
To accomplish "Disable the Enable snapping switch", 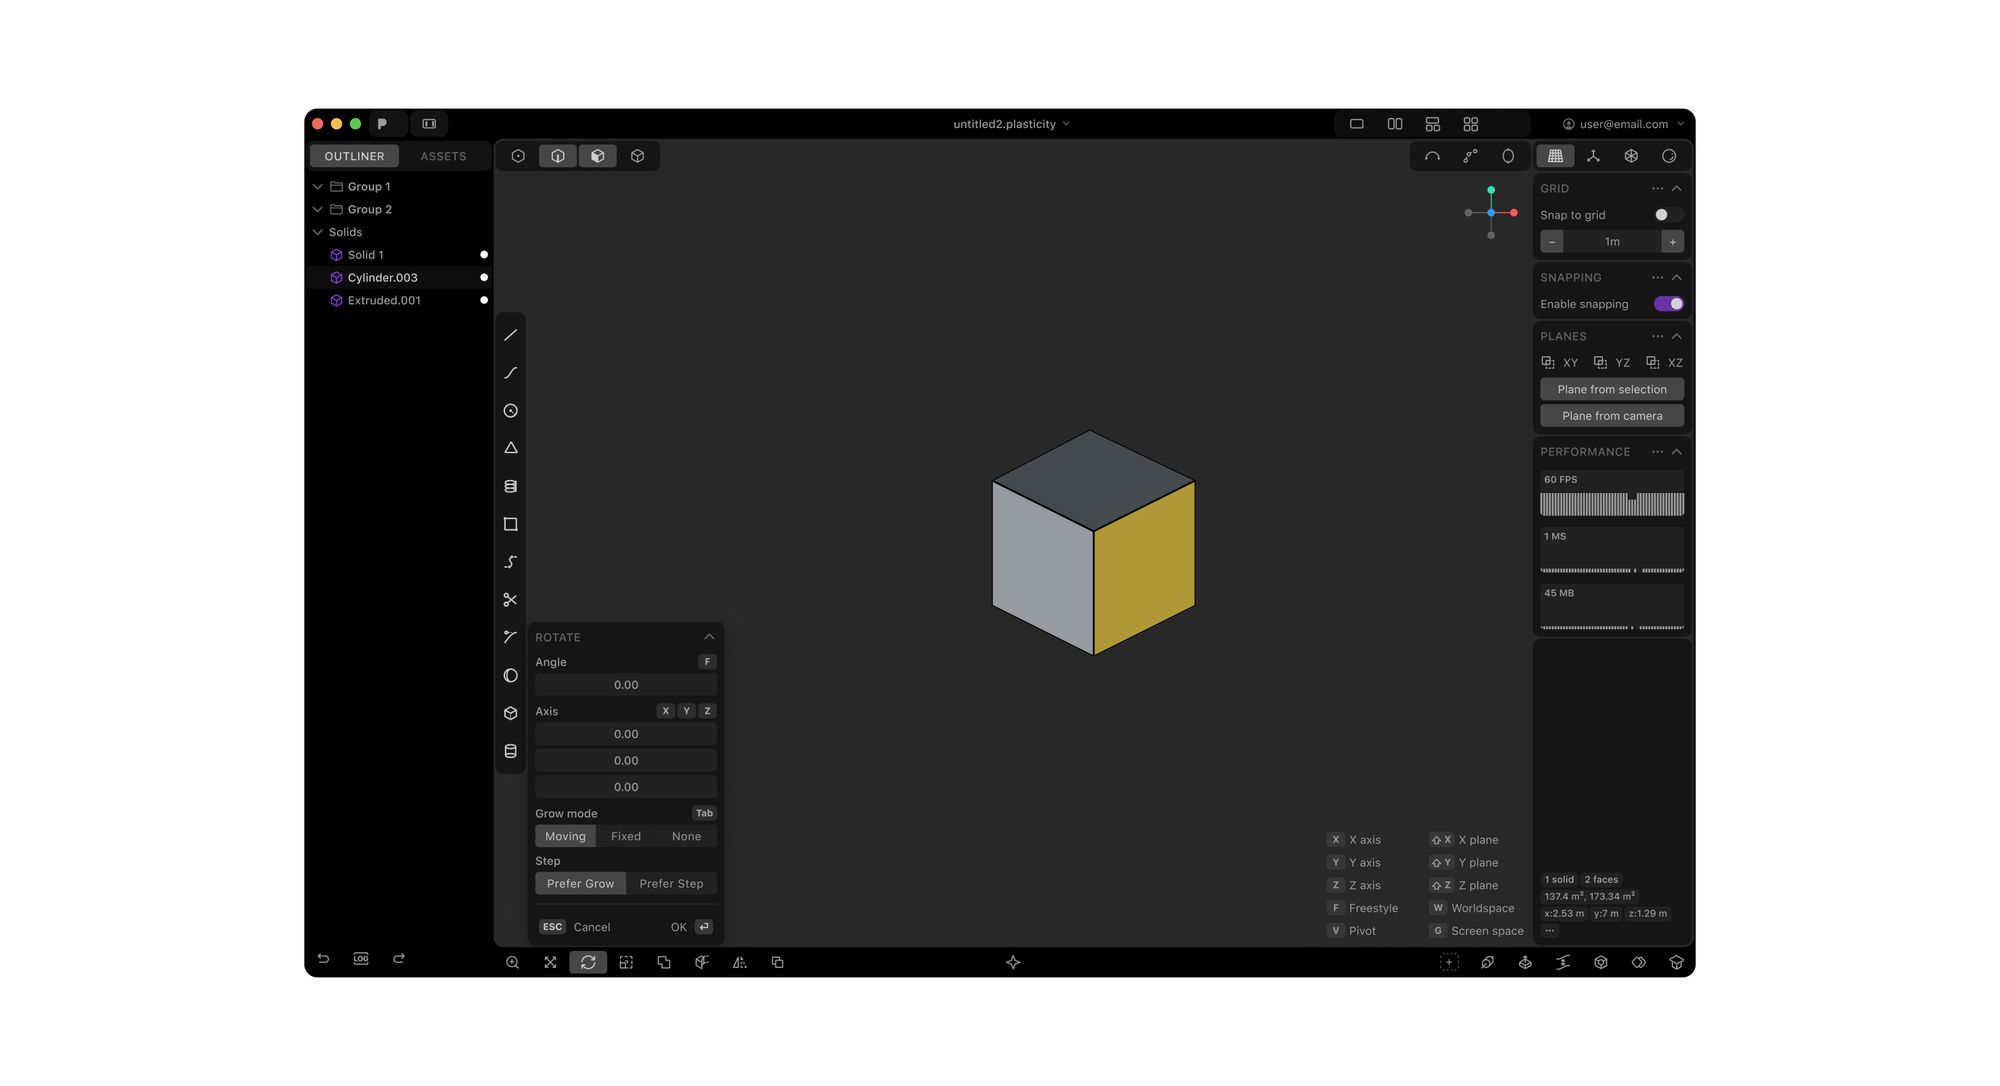I will [x=1668, y=304].
